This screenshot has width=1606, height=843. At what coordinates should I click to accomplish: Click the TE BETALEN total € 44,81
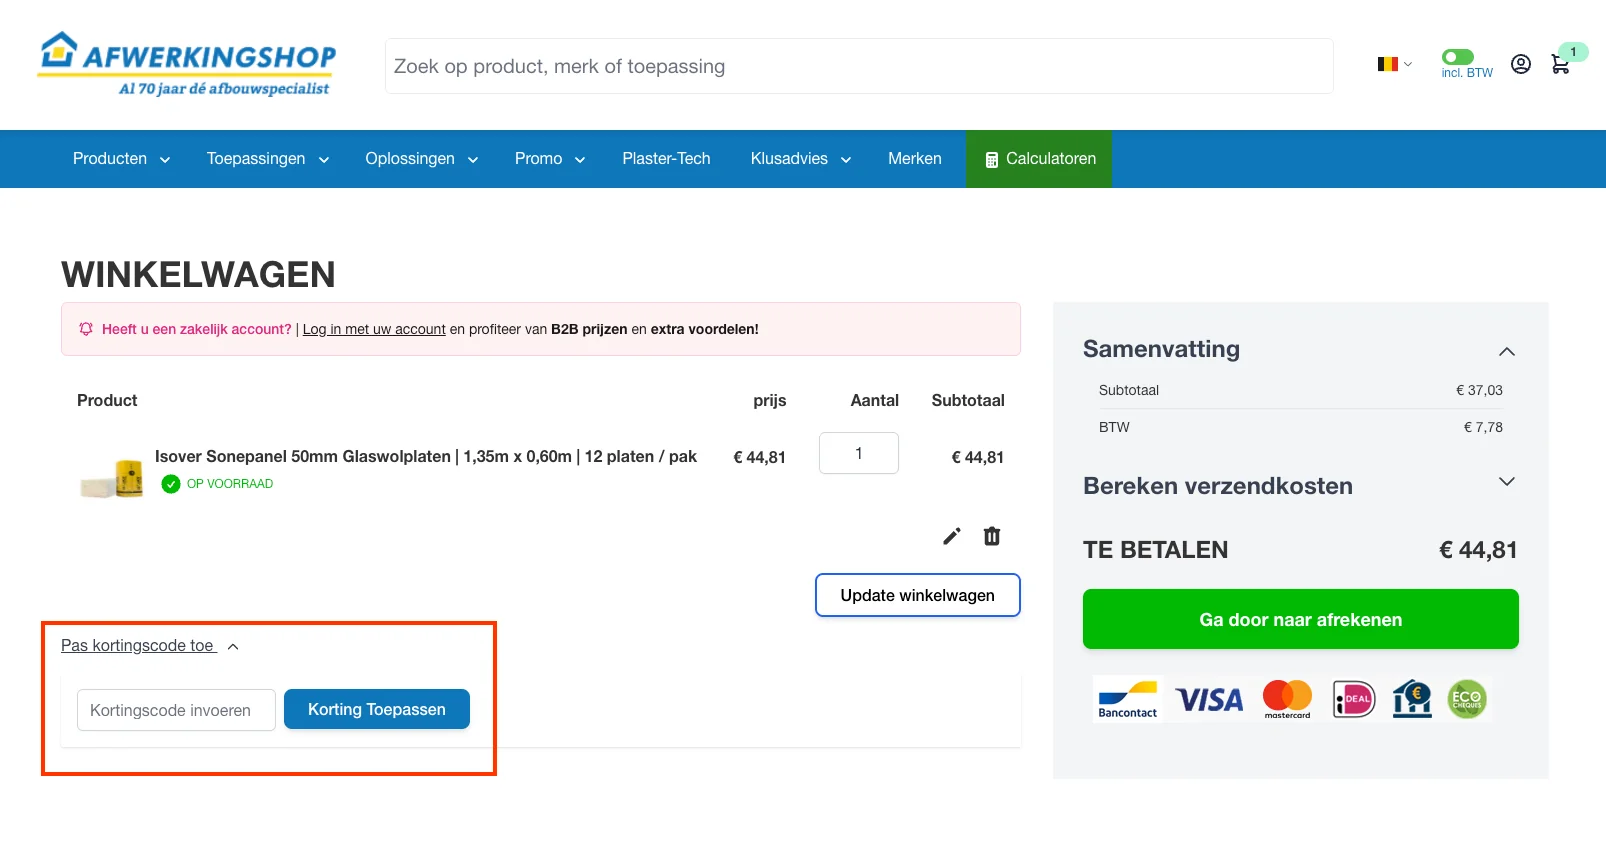1478,550
